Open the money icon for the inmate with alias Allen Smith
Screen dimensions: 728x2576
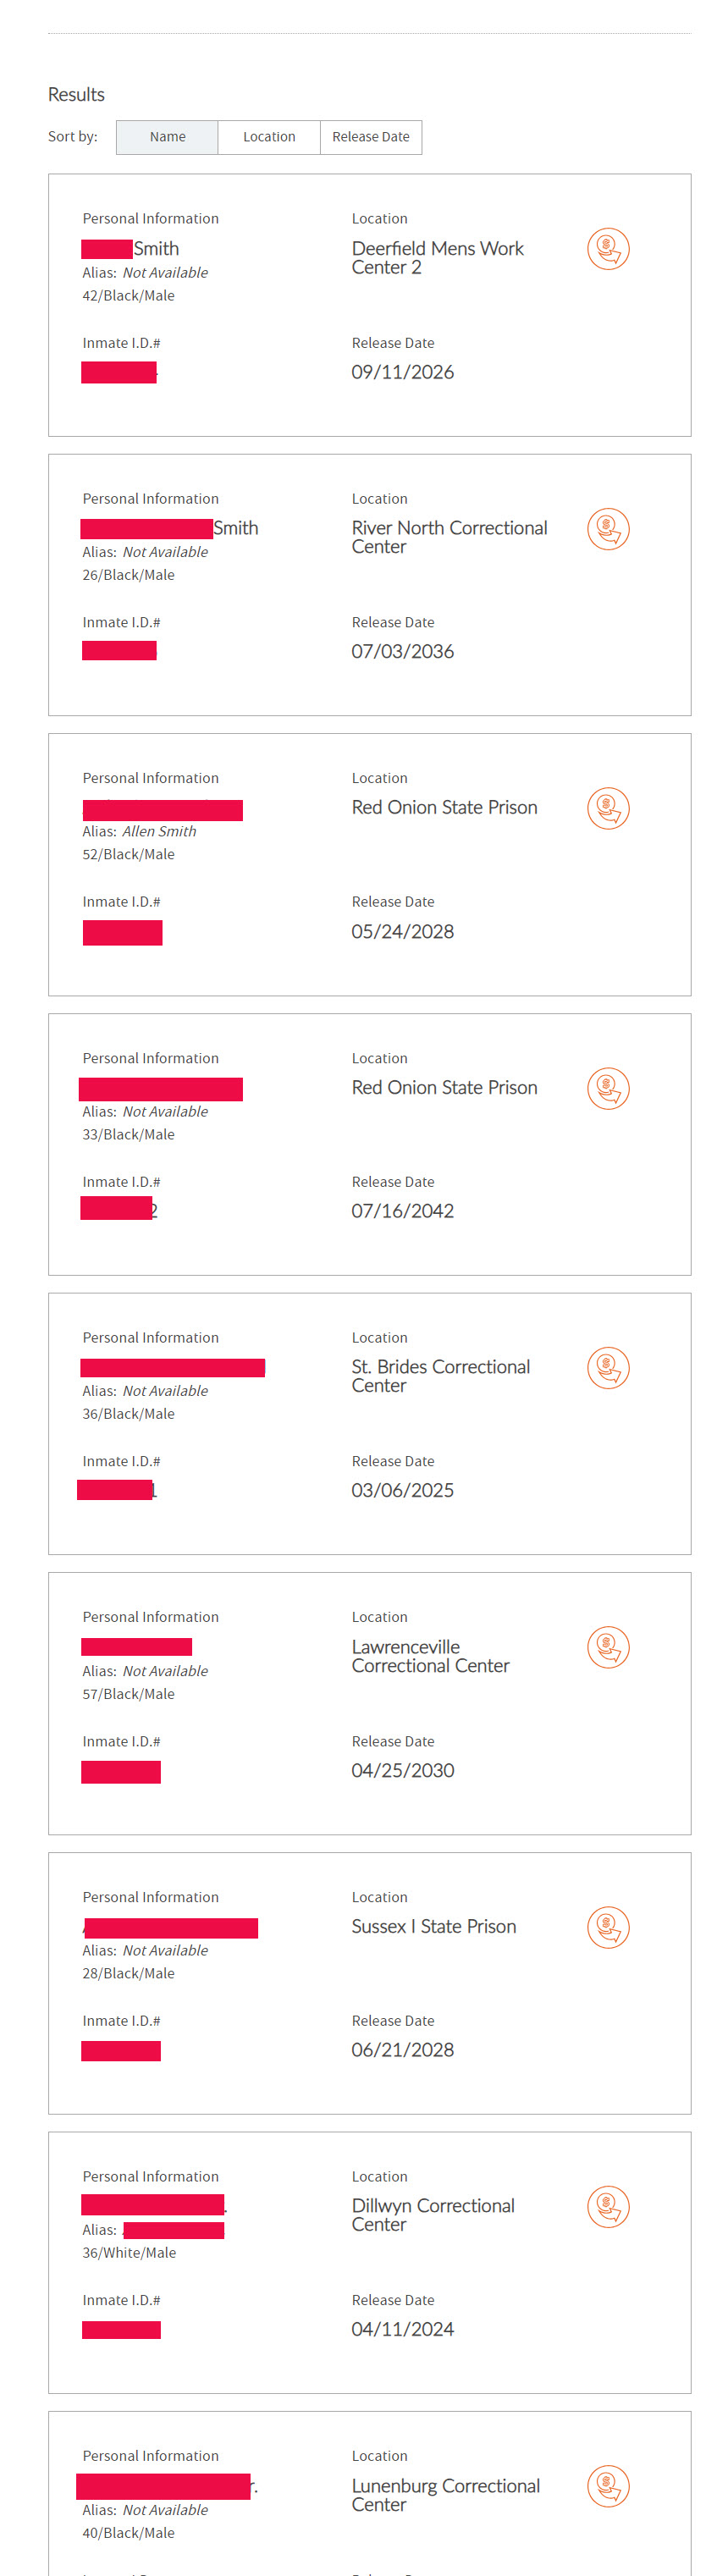click(608, 808)
